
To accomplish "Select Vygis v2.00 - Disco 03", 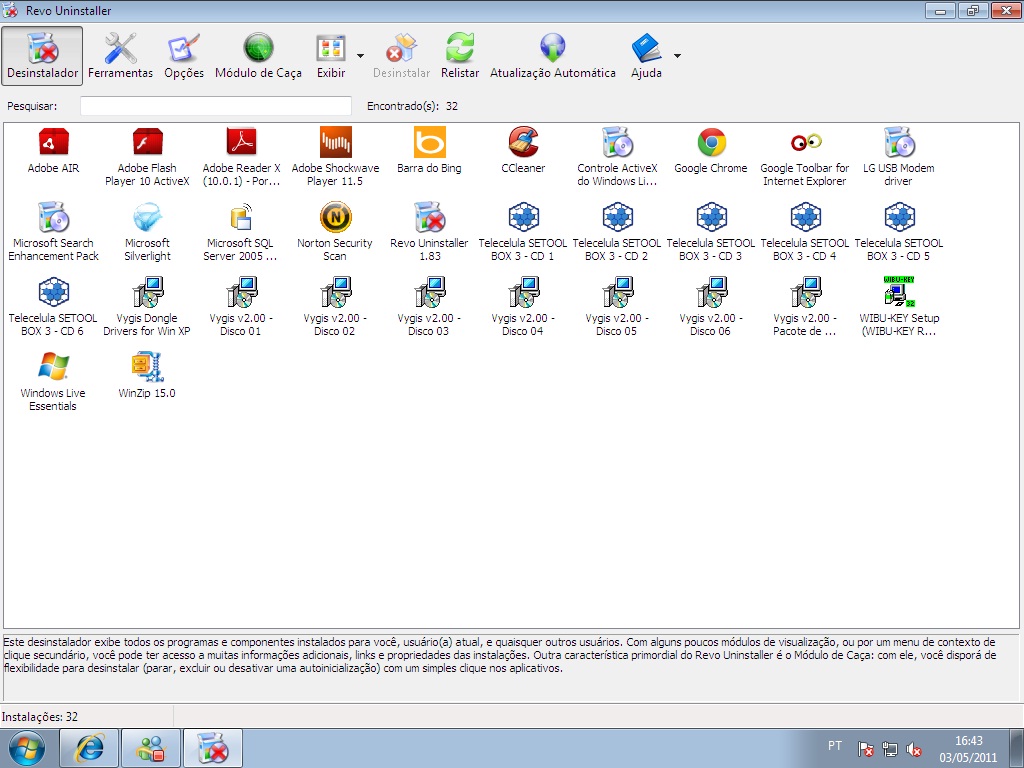I will pyautogui.click(x=429, y=308).
